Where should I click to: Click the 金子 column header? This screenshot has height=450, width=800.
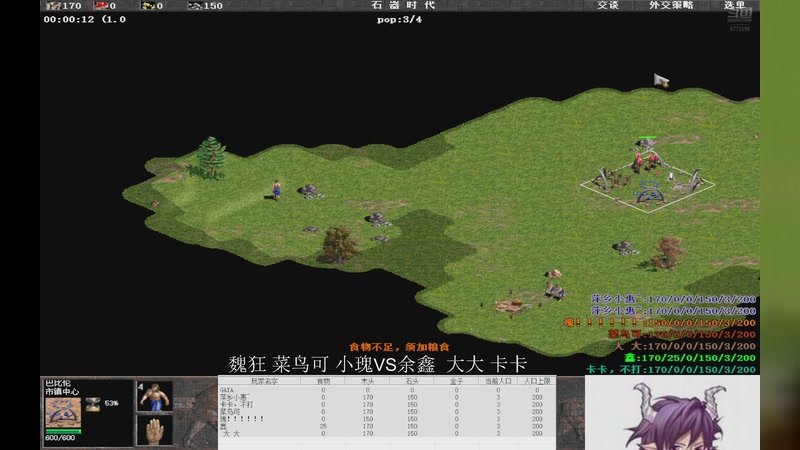457,381
